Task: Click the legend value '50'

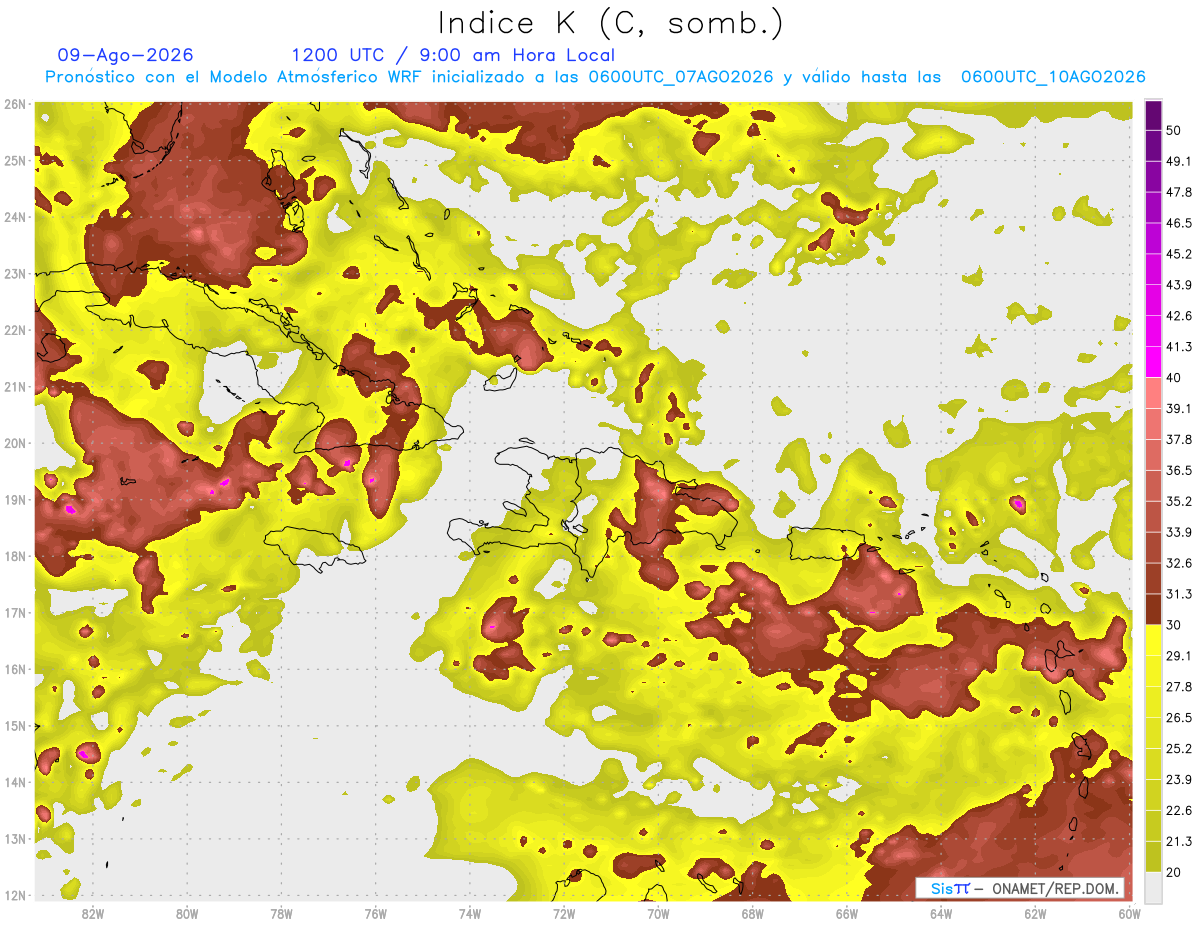Action: coord(1174,131)
